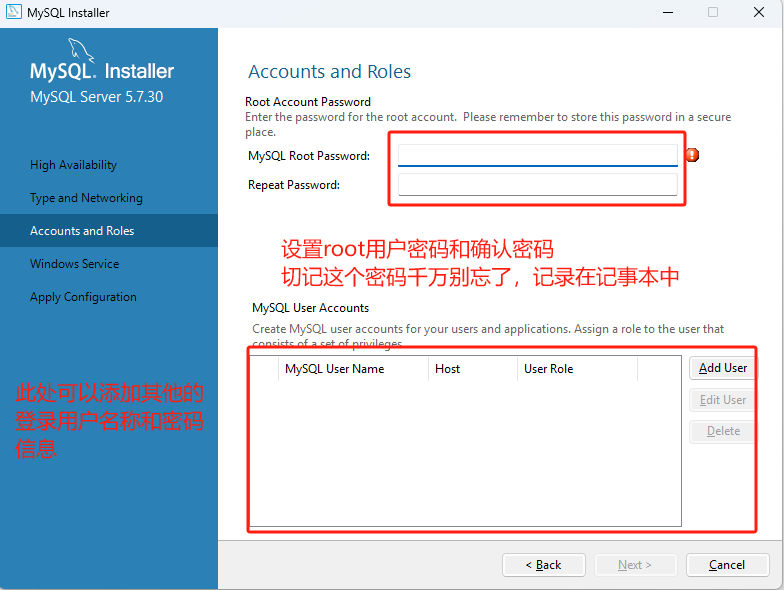Go back with the Back button
Viewport: 784px width, 590px height.
pos(544,565)
